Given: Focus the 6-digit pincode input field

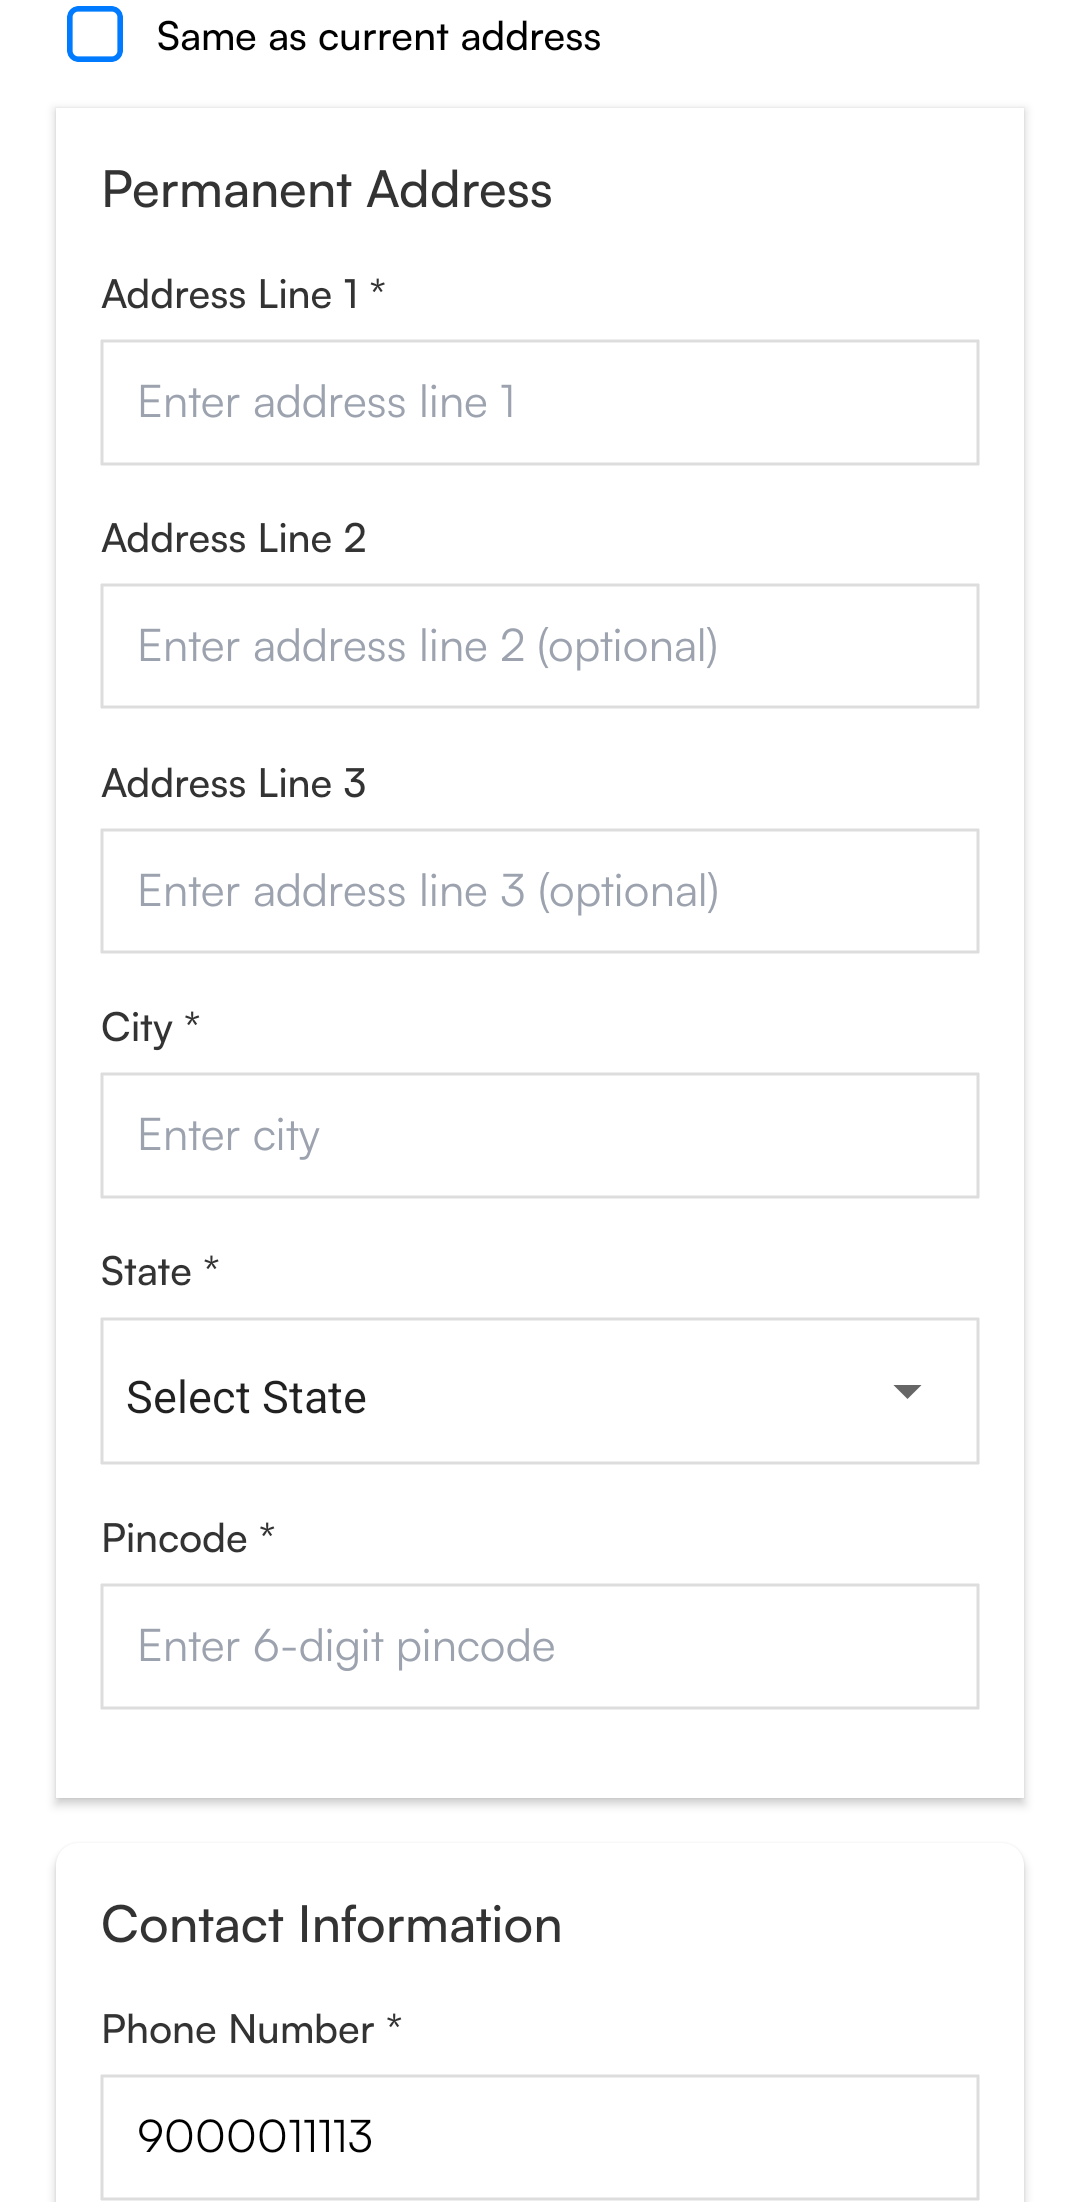Looking at the screenshot, I should [540, 1647].
